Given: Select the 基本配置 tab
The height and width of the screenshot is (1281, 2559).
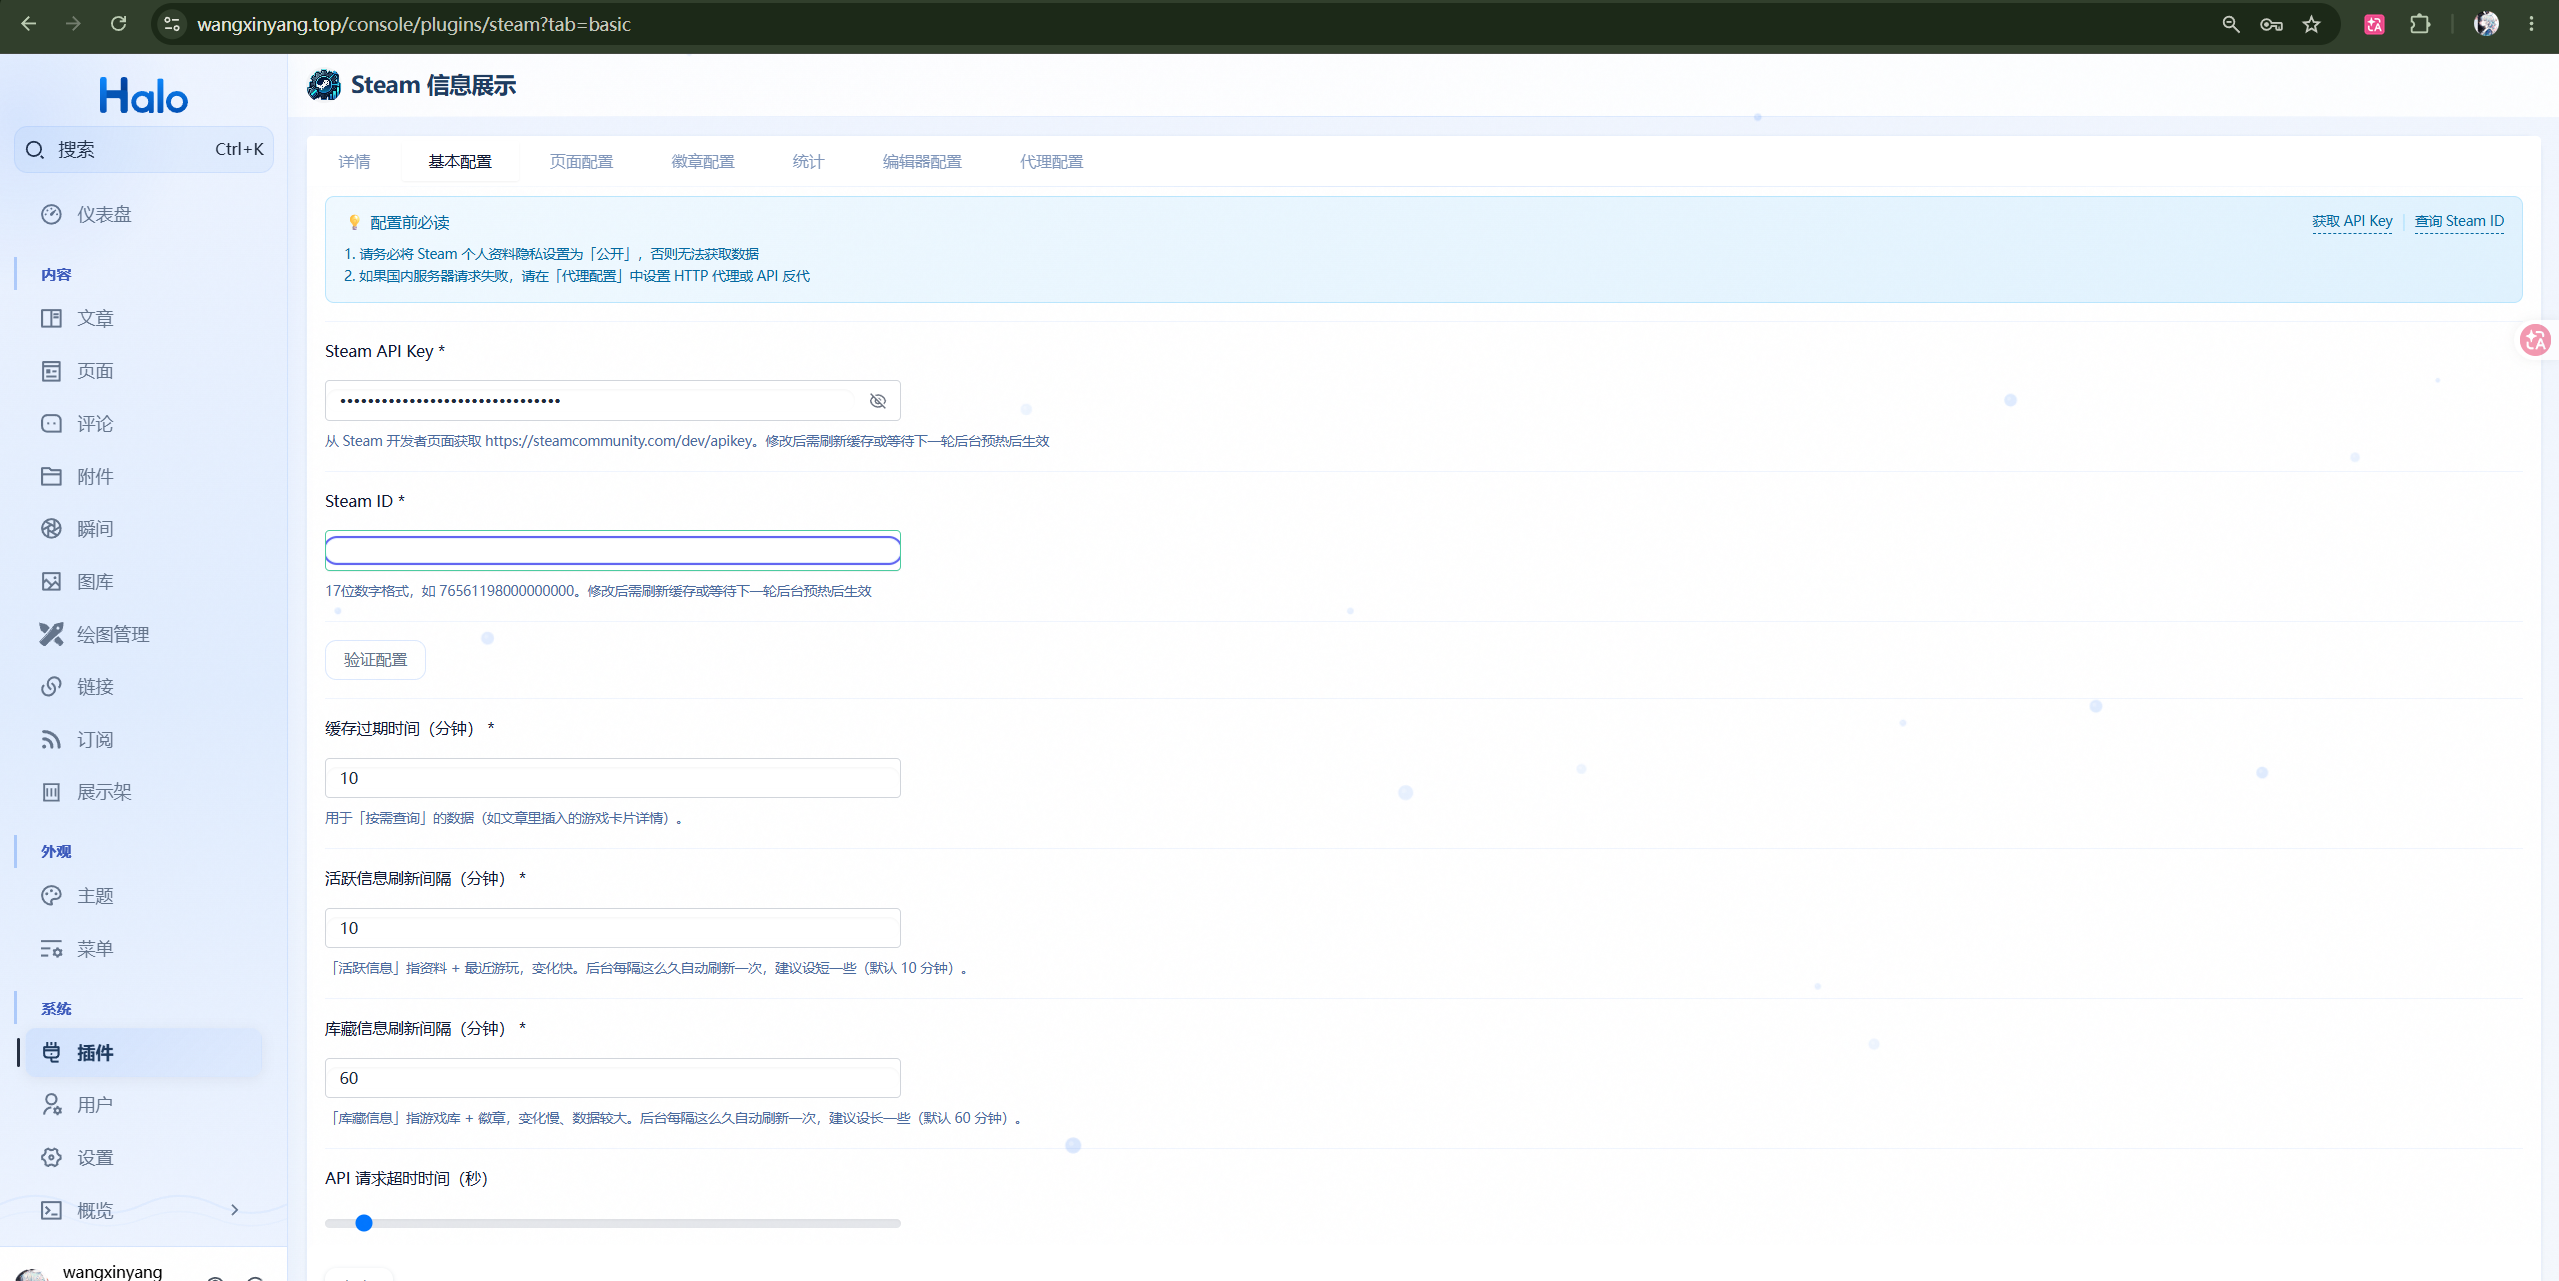Looking at the screenshot, I should point(460,162).
